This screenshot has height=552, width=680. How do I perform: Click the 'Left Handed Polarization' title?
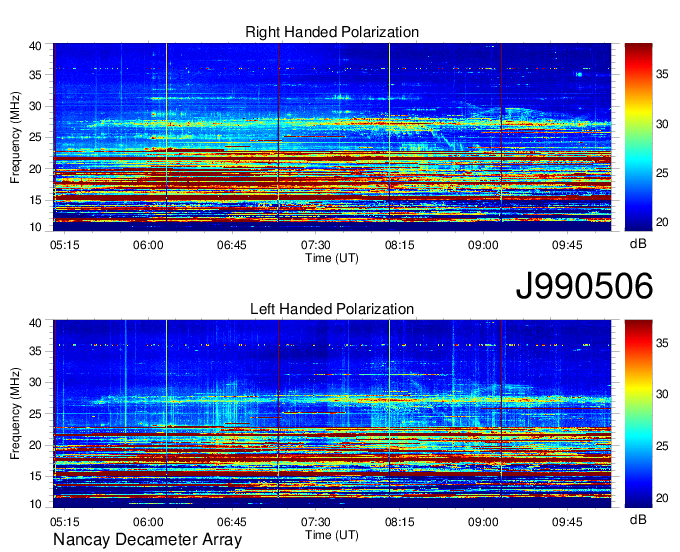[x=332, y=309]
